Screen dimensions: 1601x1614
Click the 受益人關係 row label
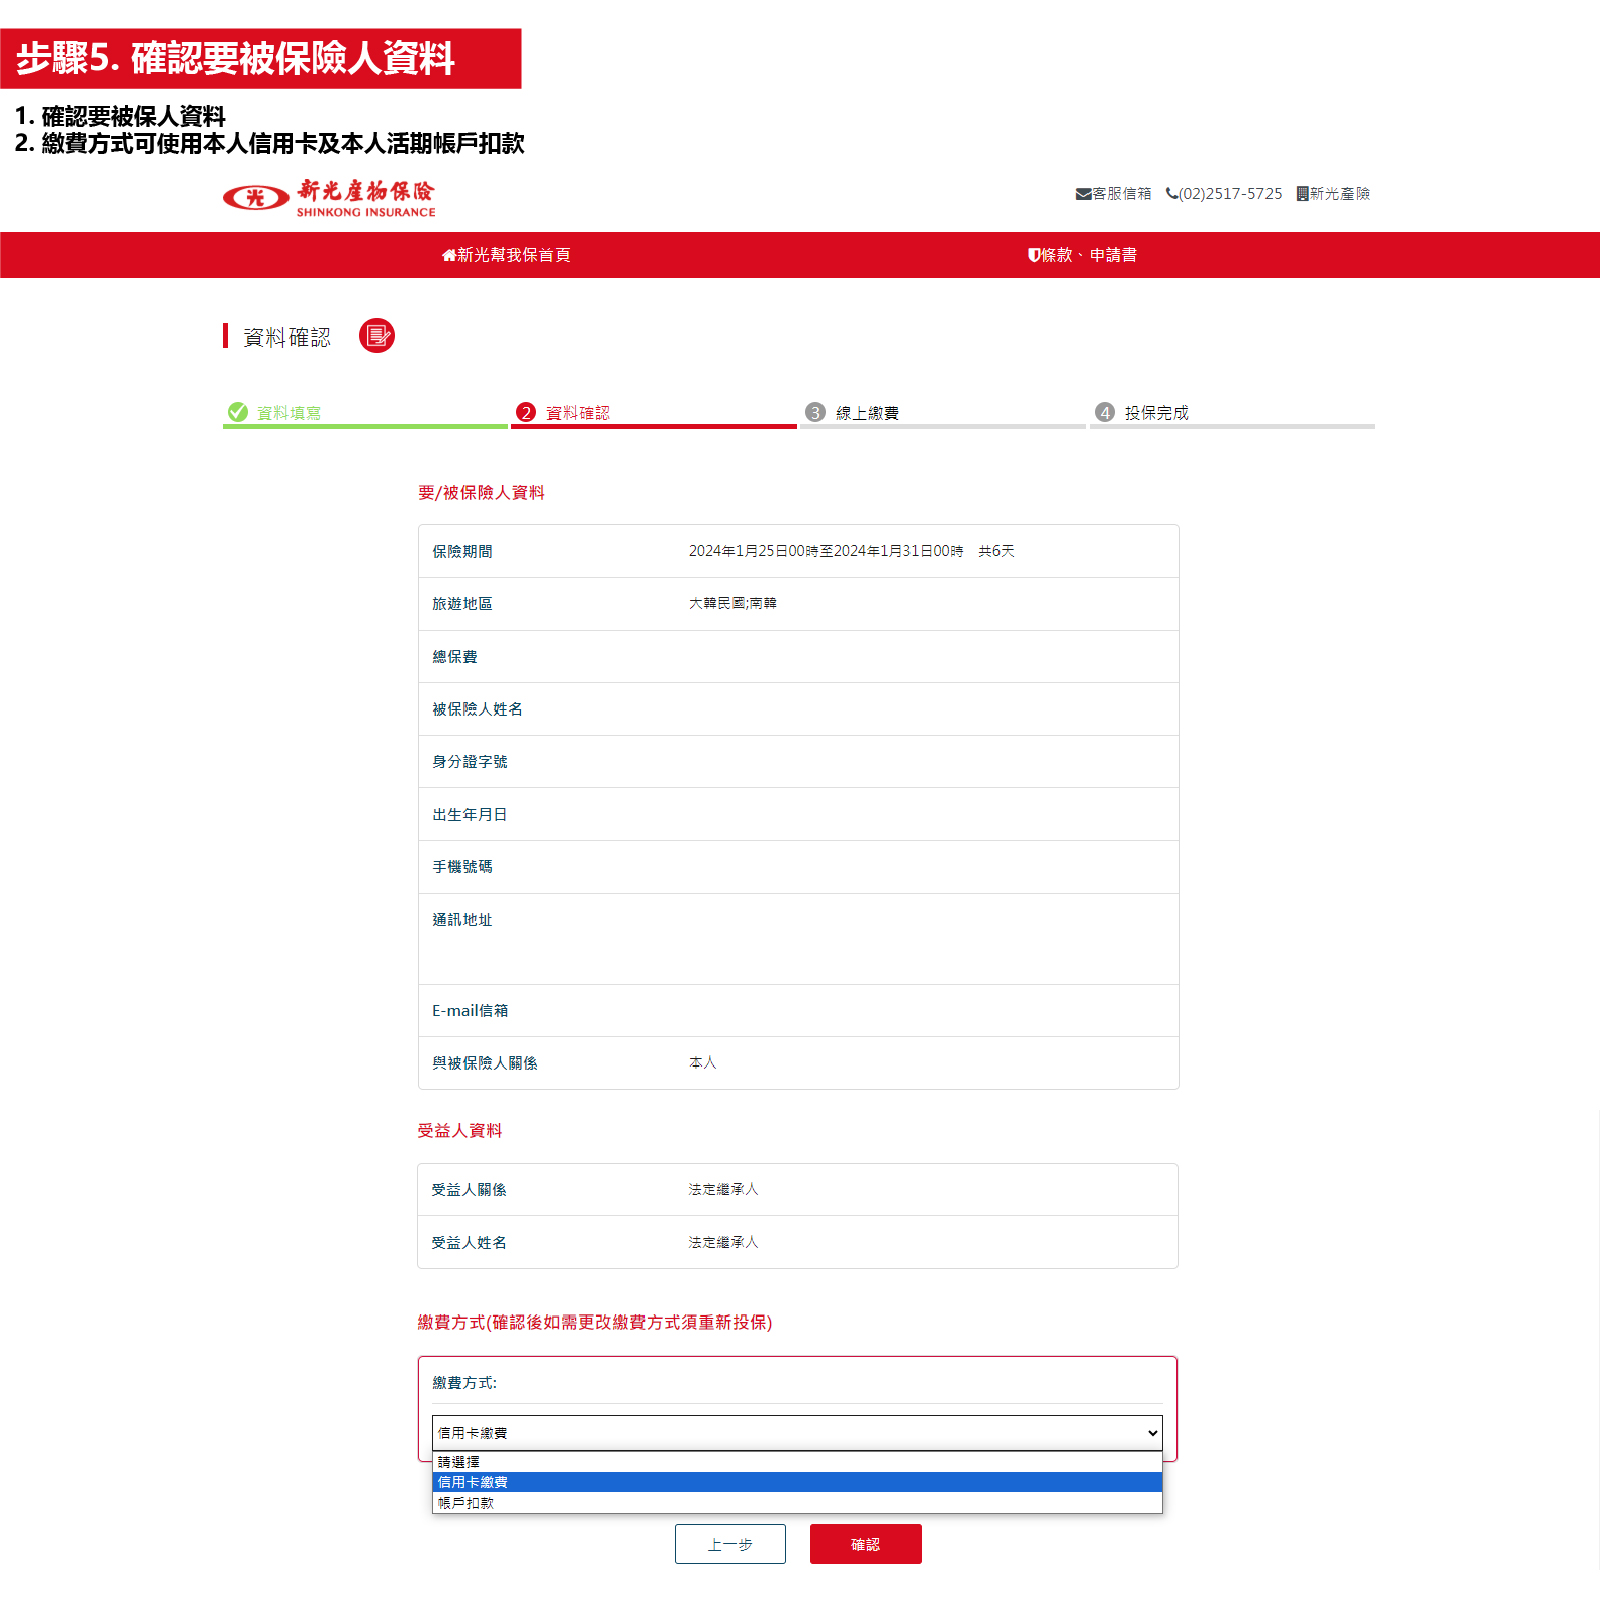coord(469,1189)
